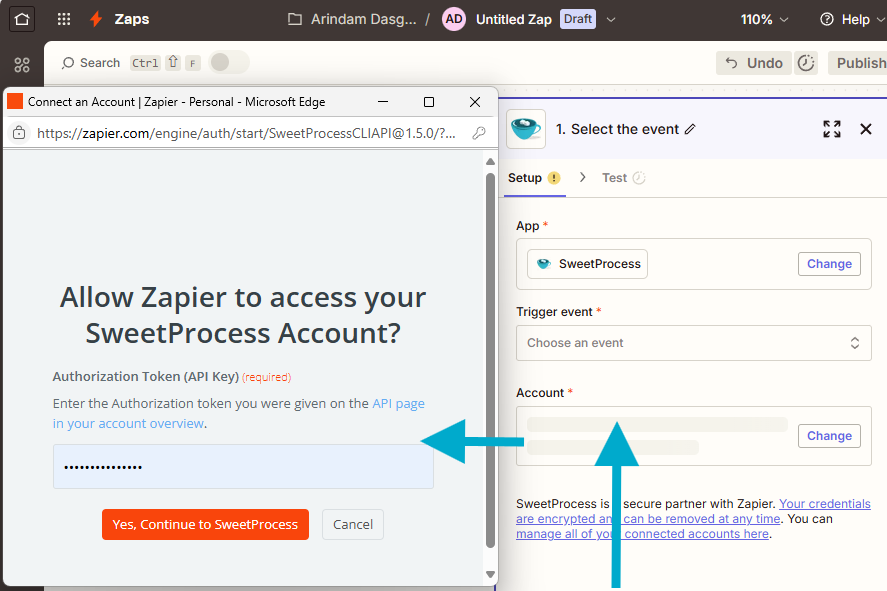Viewport: 887px width, 591px height.
Task: Expand the step panel to fullscreen
Action: [831, 129]
